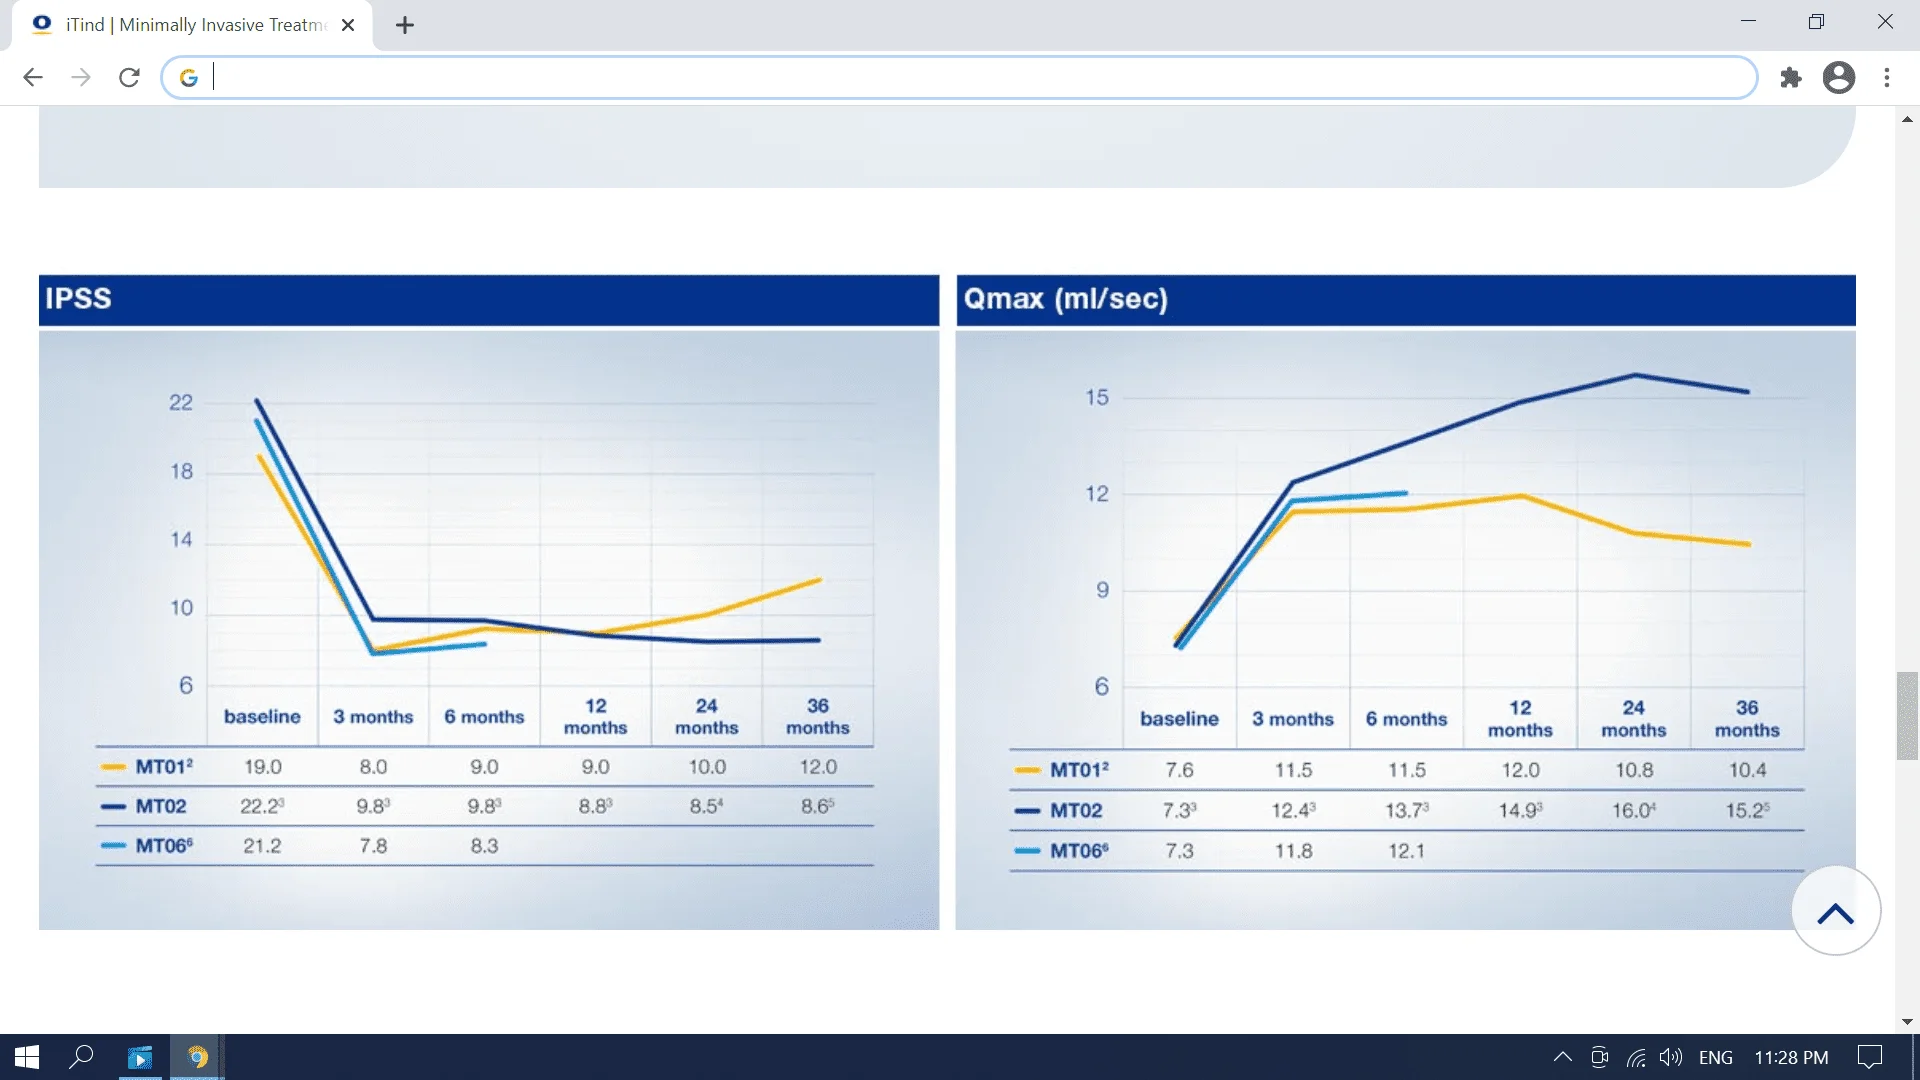Click the IPSS chart 24 months column label
Viewport: 1920px width, 1080px height.
(x=706, y=717)
